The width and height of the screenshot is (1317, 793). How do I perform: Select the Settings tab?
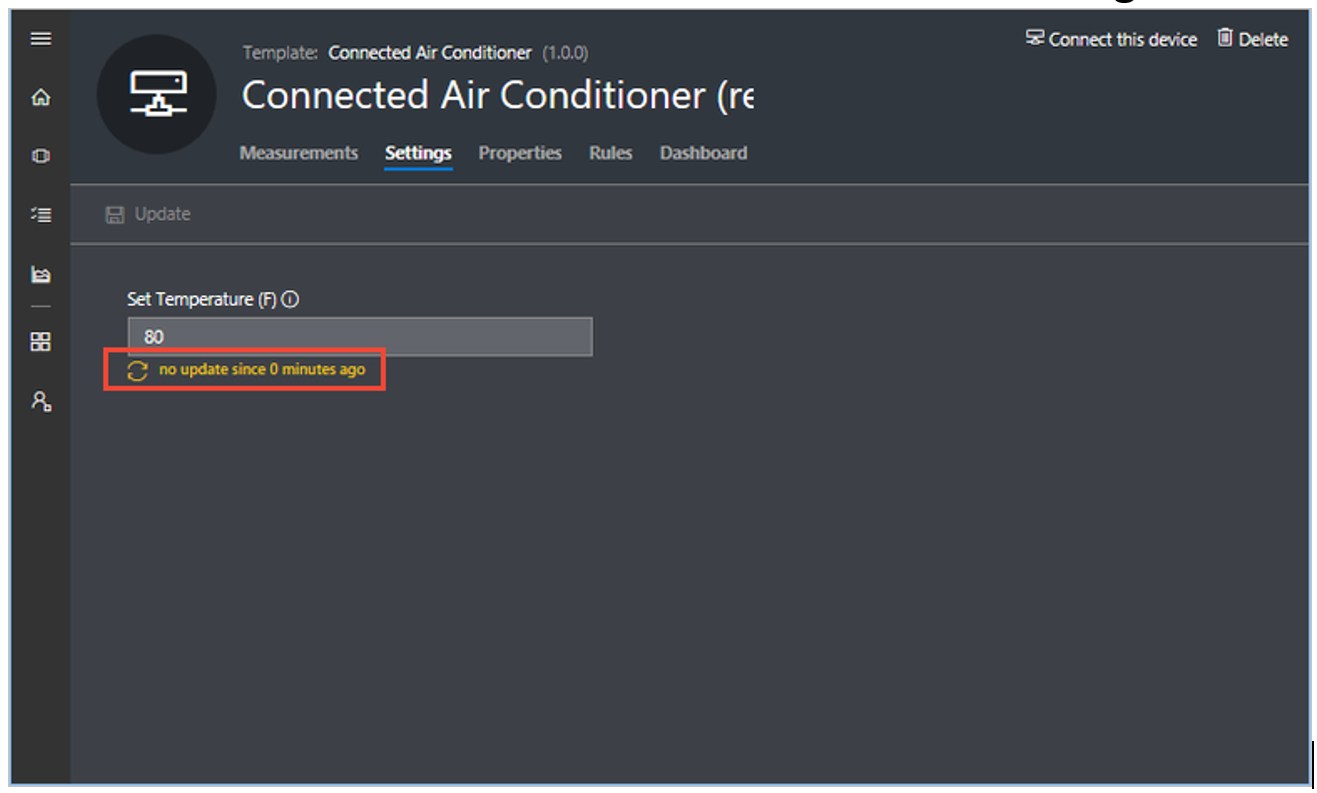click(x=418, y=153)
